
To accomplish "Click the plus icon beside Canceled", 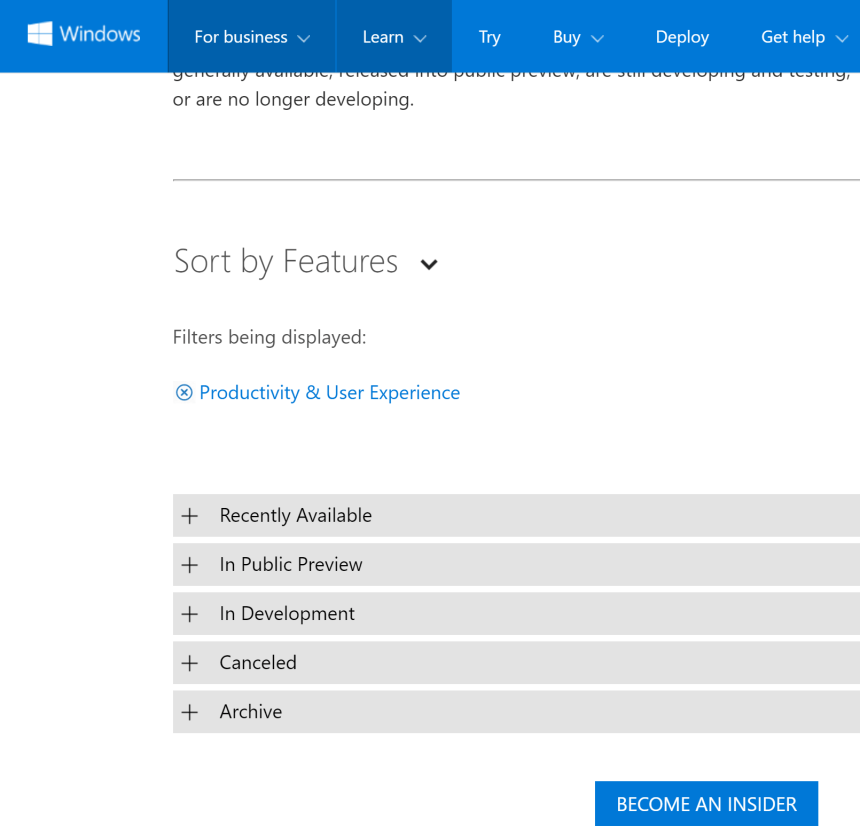I will [x=190, y=662].
